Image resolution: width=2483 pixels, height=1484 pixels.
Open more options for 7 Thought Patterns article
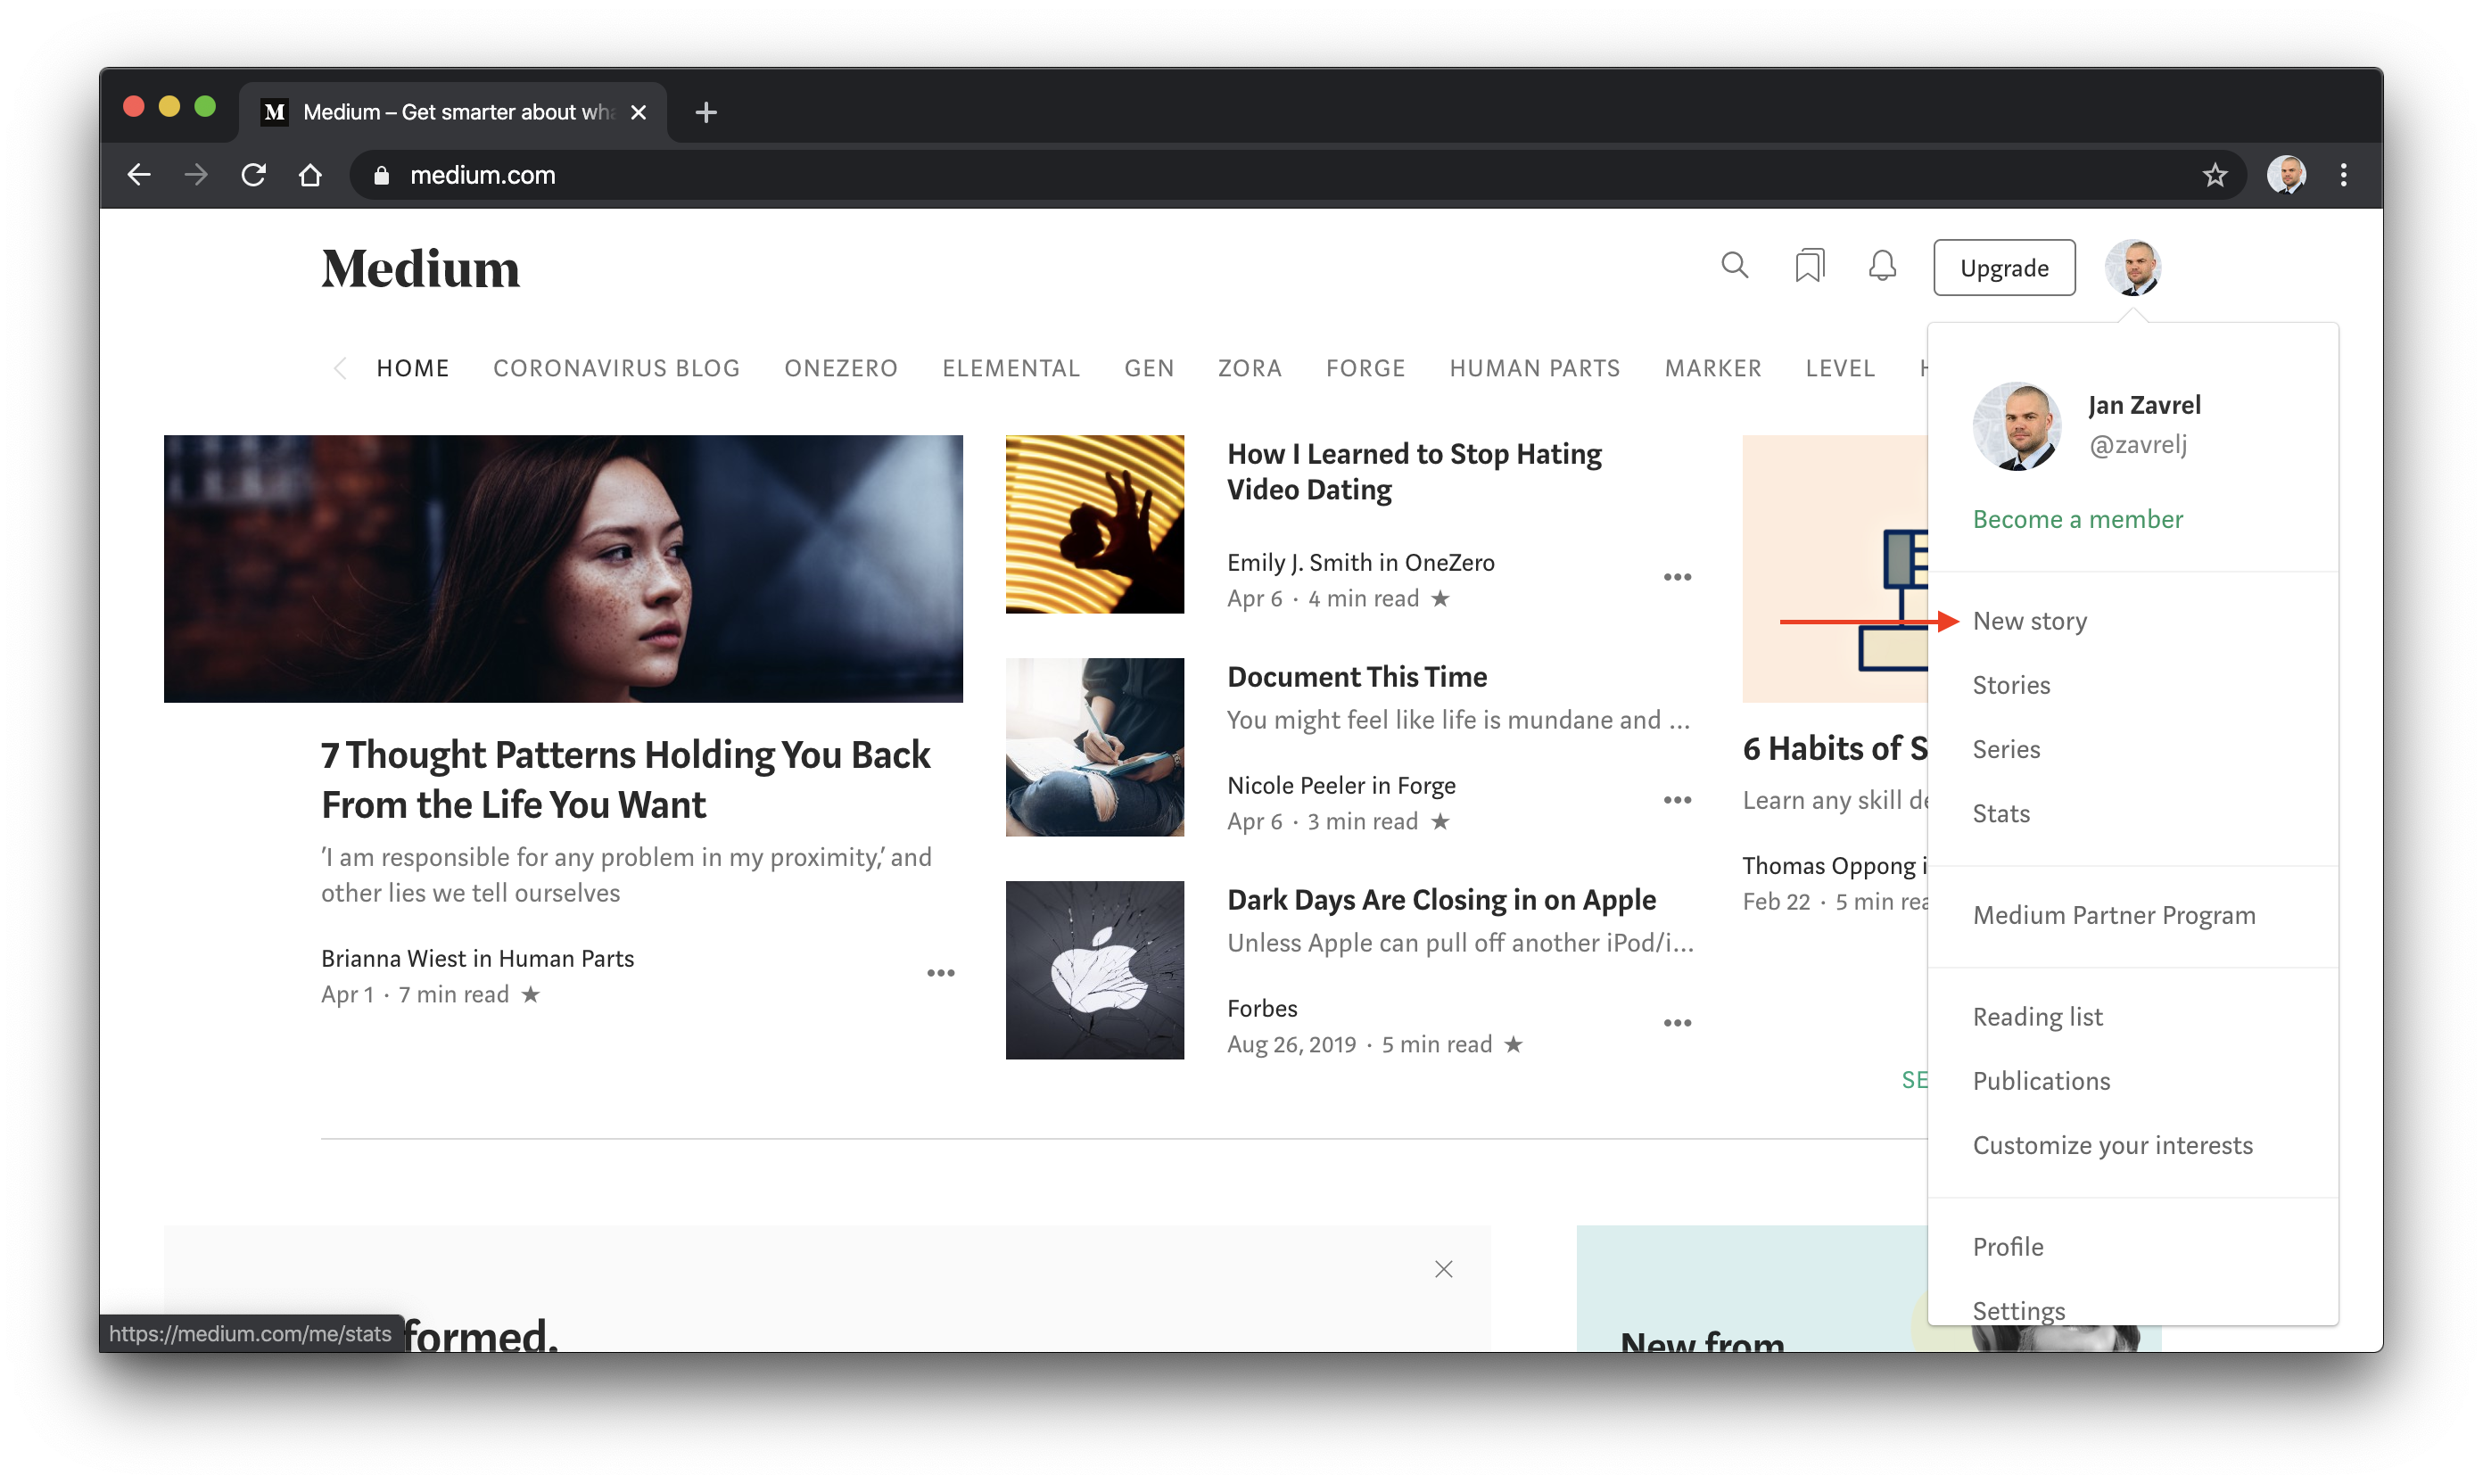pyautogui.click(x=940, y=972)
